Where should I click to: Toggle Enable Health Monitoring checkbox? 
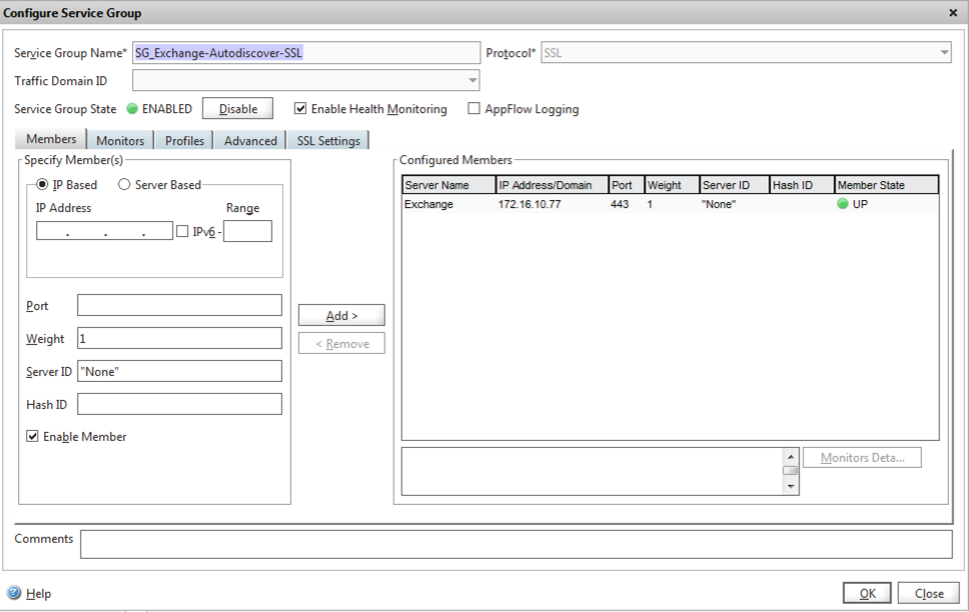(300, 109)
